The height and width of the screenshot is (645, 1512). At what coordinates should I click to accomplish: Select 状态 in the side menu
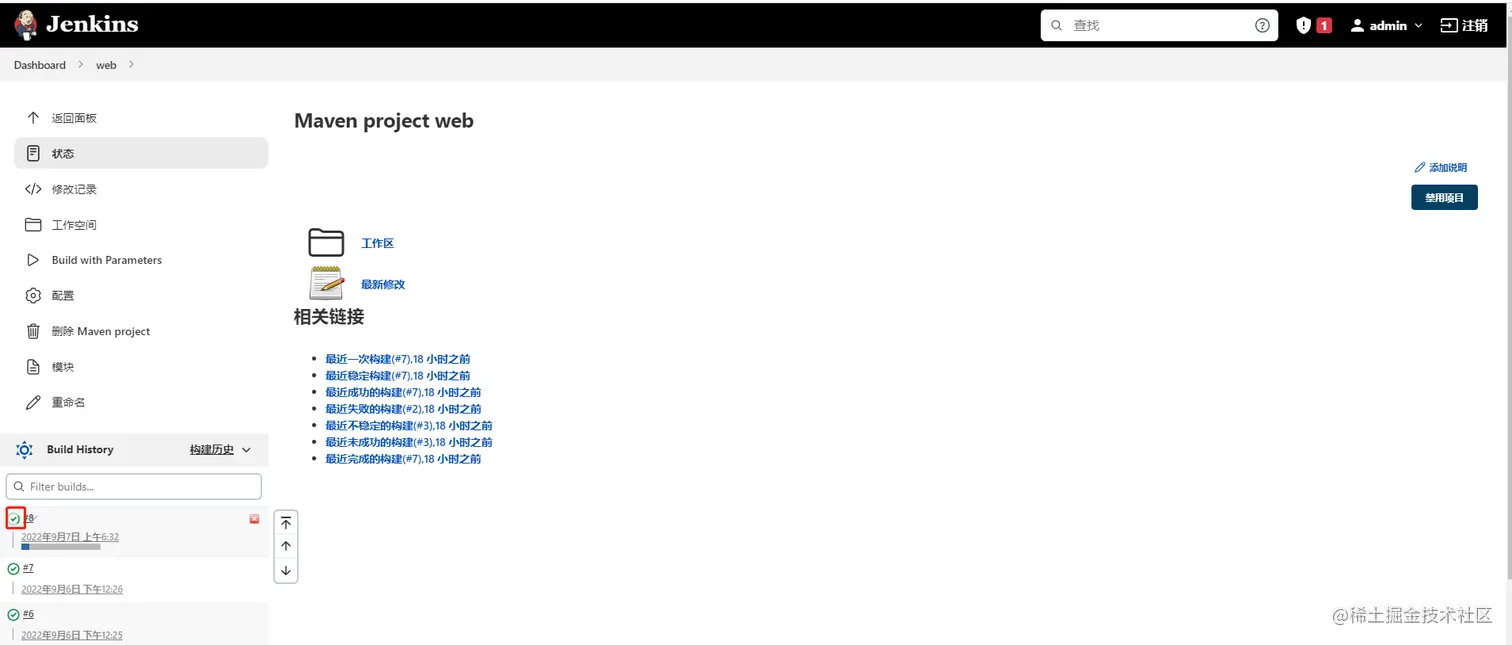141,153
